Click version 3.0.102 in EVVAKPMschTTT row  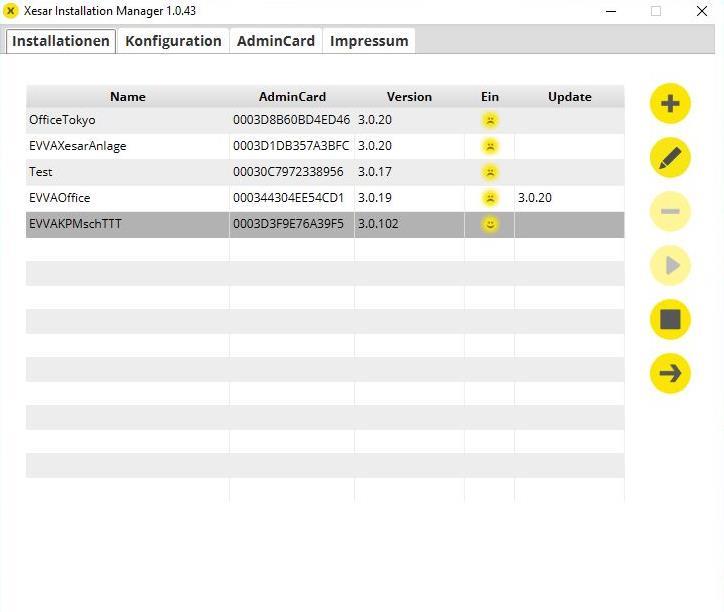coord(378,224)
